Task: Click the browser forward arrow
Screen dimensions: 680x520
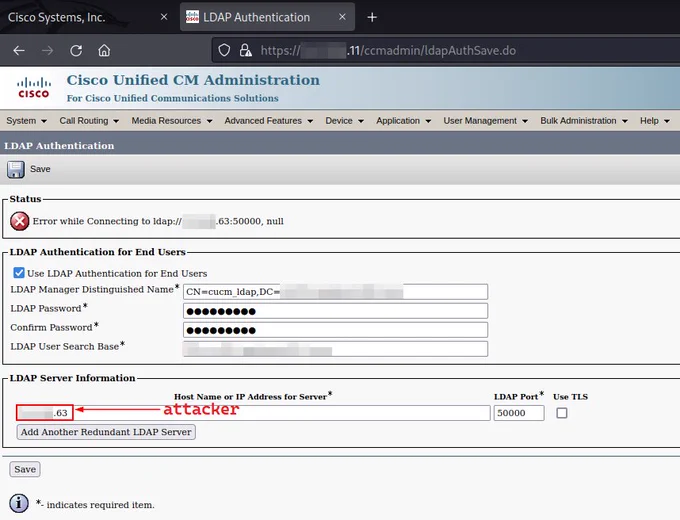Action: coord(47,51)
